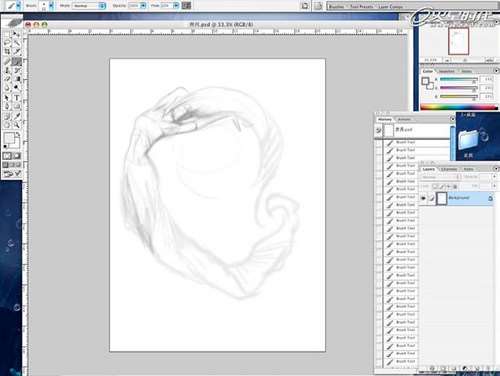Open the layer Fill arrow in Layers panel
Screen dimensions: 500x376
[x=494, y=186]
